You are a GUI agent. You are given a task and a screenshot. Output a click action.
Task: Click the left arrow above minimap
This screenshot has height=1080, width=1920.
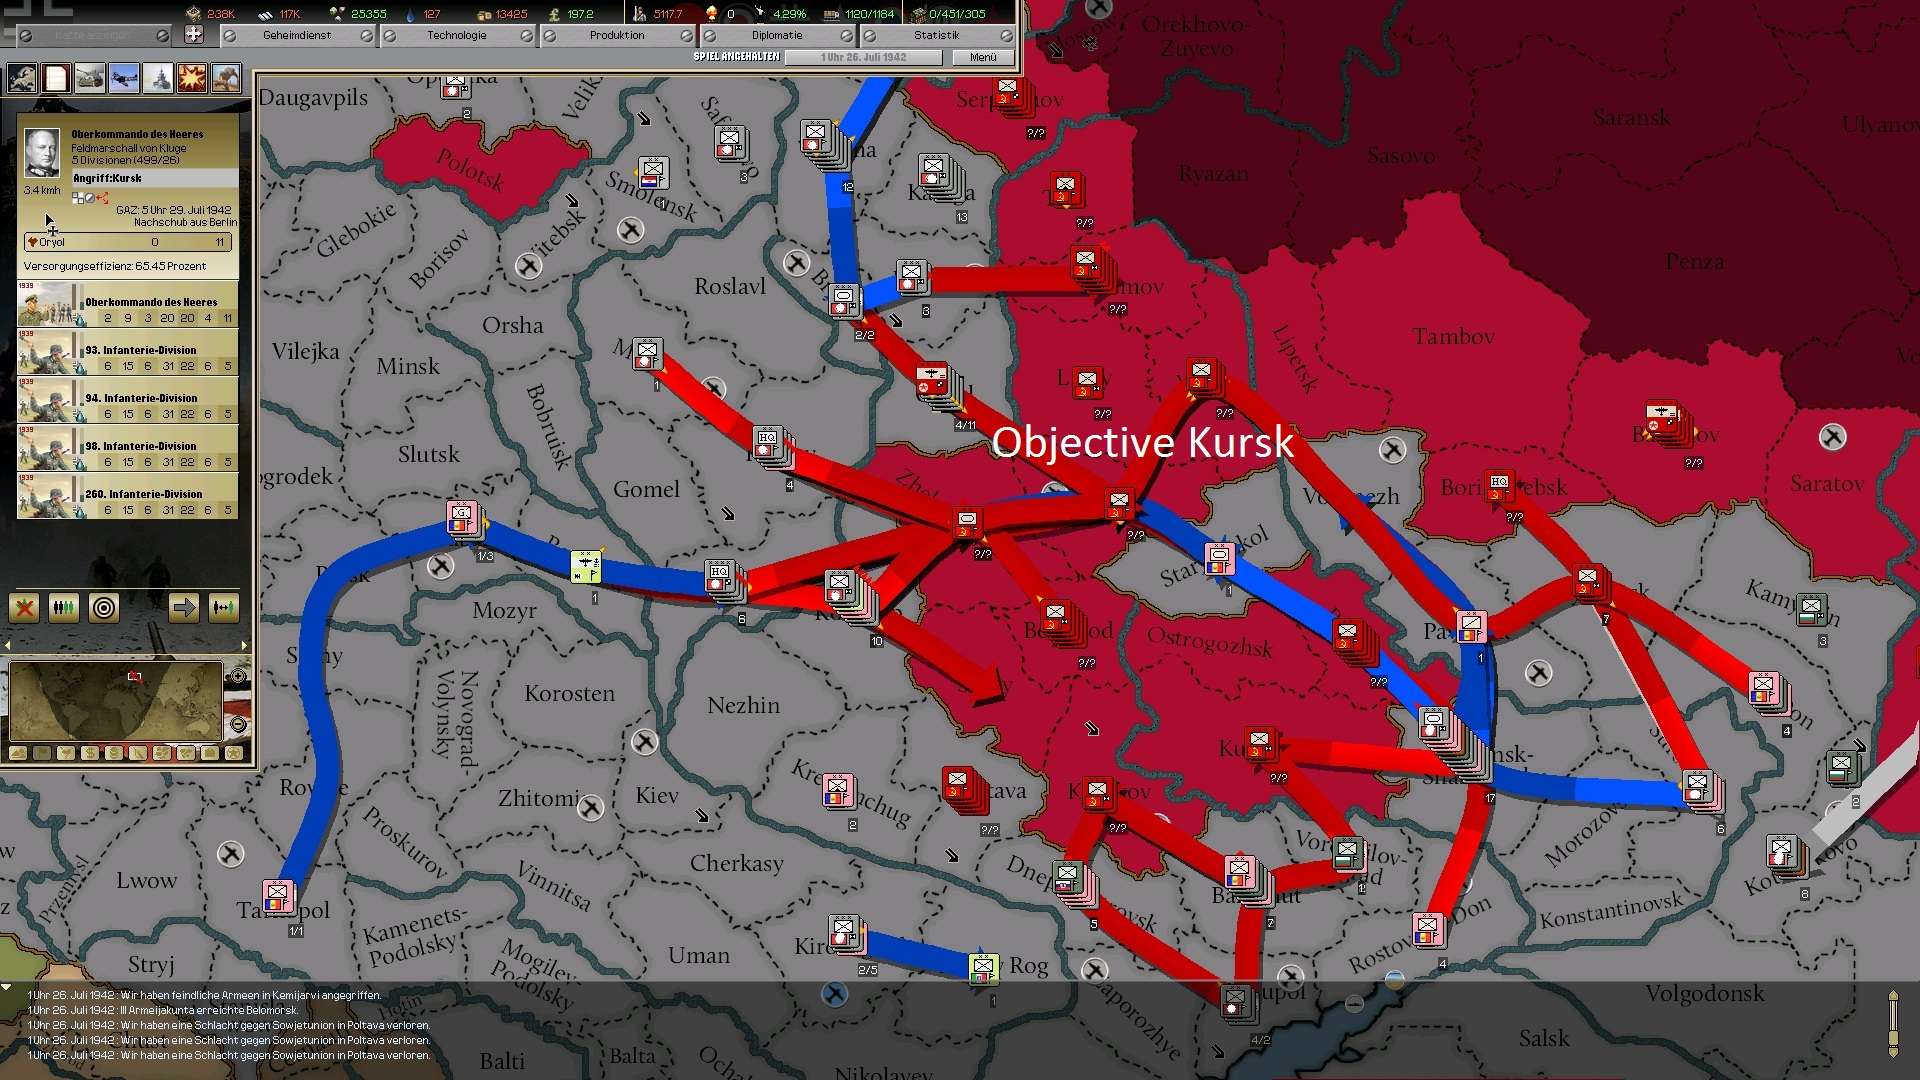pos(8,645)
